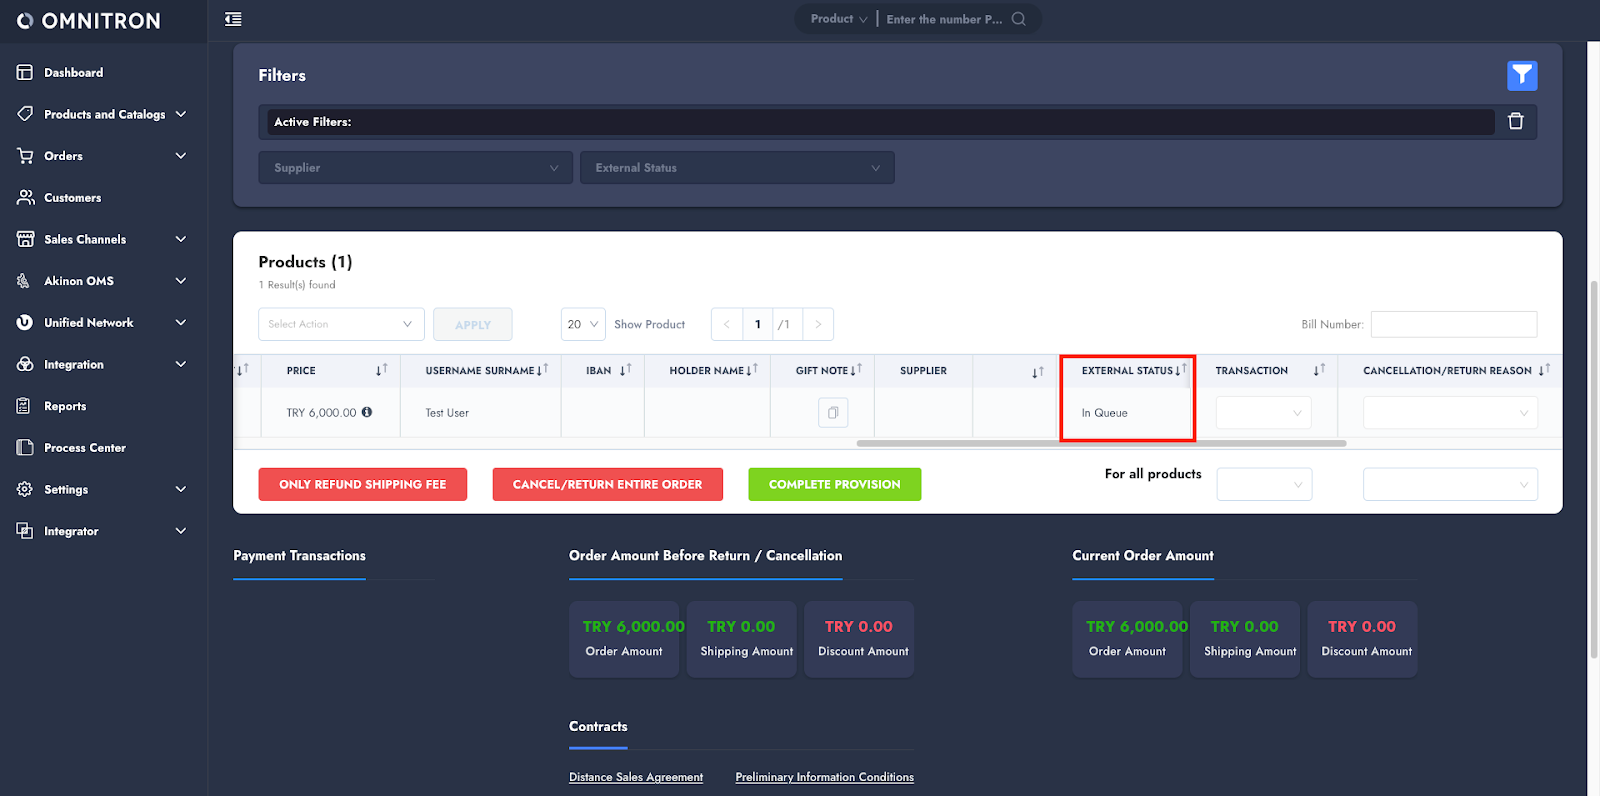
Task: Open the Supplier filter dropdown
Action: [x=415, y=168]
